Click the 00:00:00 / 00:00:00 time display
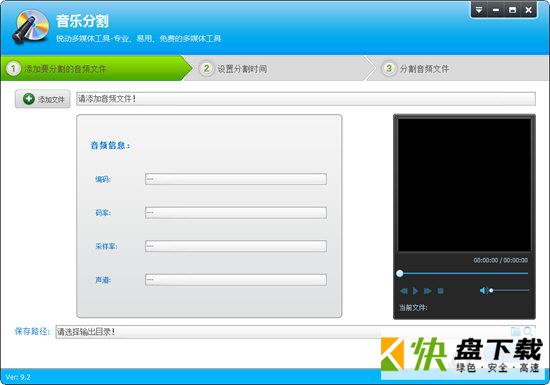 501,260
